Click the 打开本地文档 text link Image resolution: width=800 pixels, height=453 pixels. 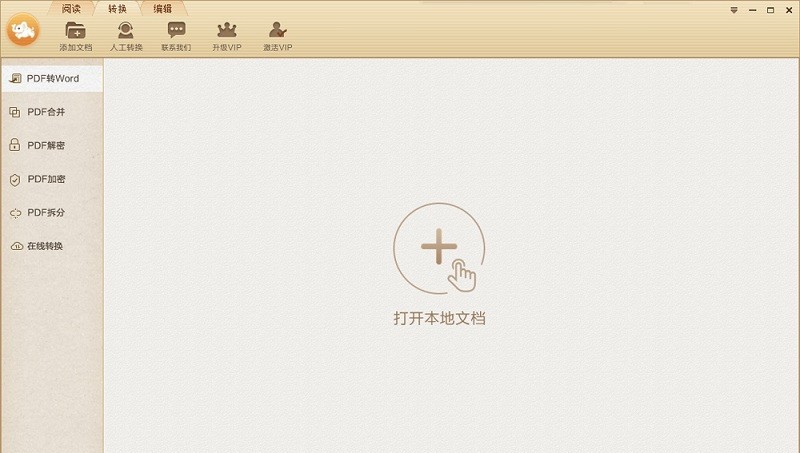coord(439,318)
